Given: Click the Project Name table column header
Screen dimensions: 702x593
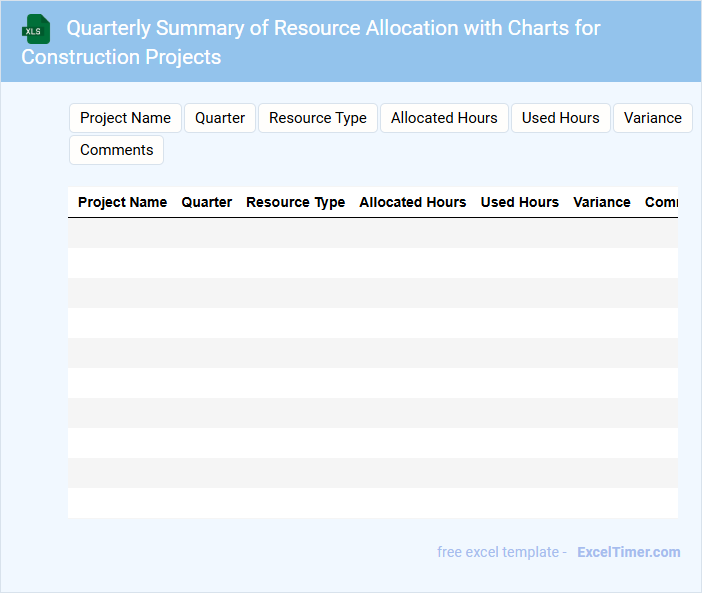Looking at the screenshot, I should 122,202.
